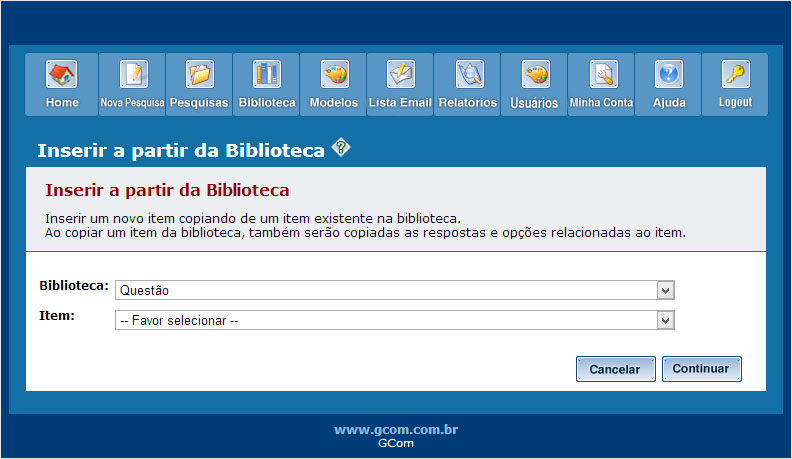The width and height of the screenshot is (792, 459).
Task: Open the Pesquisas folder icon
Action: tap(200, 74)
